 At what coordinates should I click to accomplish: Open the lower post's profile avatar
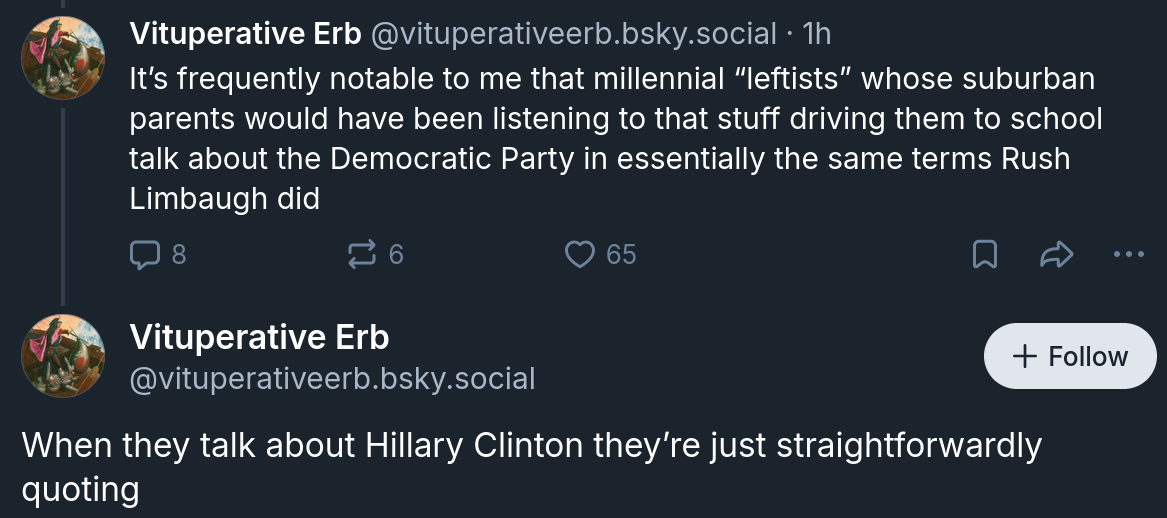pos(62,354)
